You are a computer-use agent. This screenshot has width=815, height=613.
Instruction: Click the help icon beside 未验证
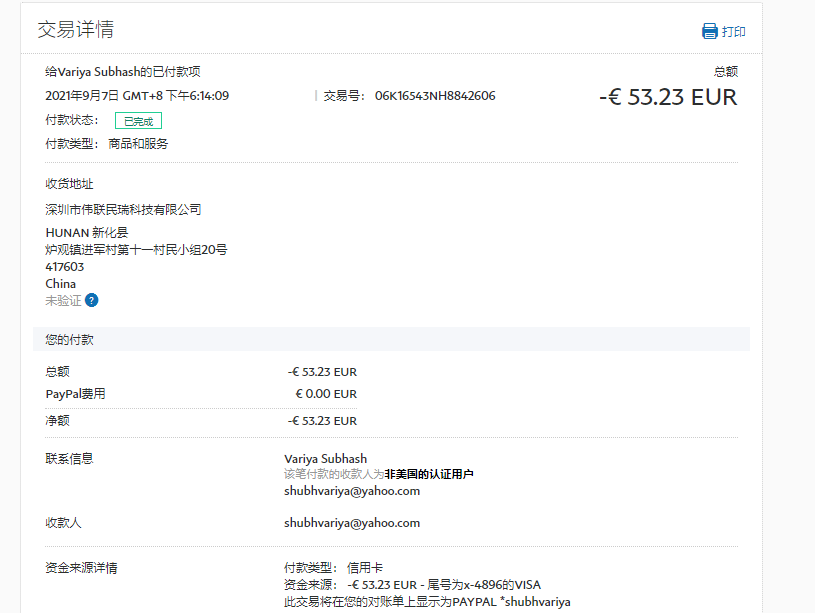tap(92, 300)
